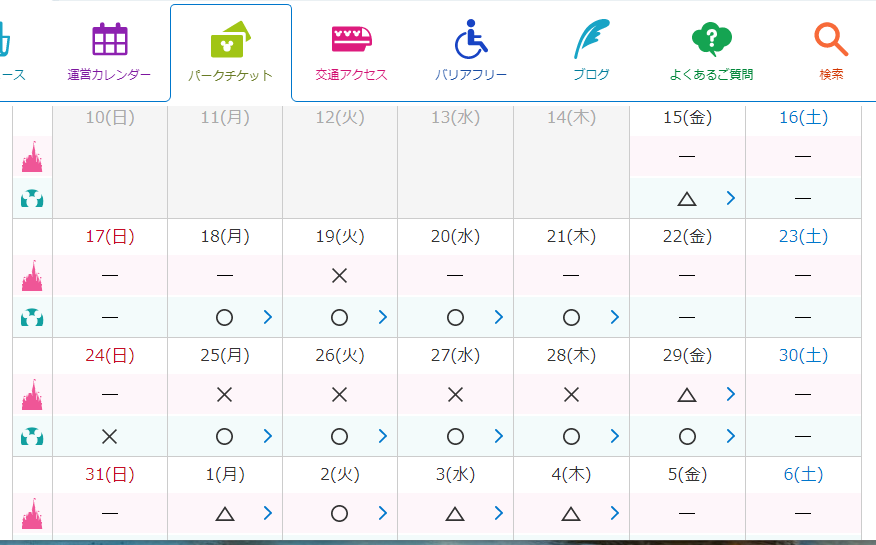Click the triangle availability on 1(月)
The width and height of the screenshot is (876, 545).
coord(225,513)
